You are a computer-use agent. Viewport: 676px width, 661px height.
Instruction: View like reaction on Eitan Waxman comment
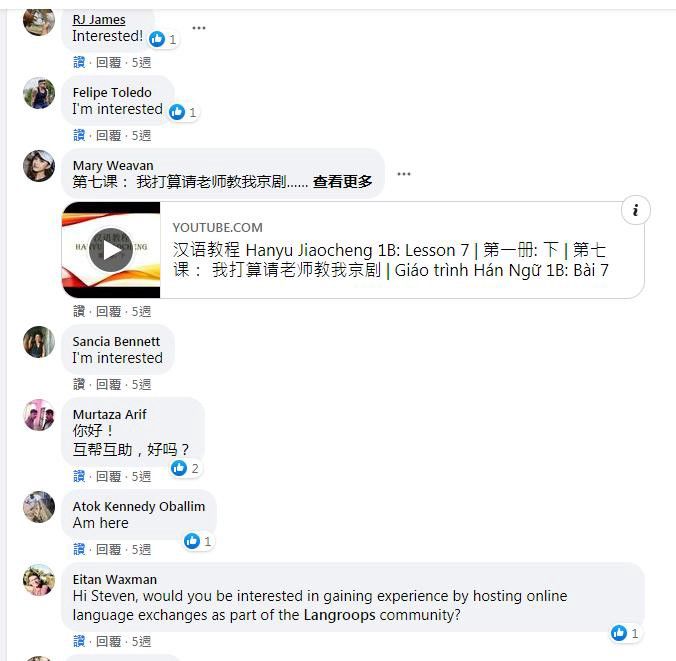coord(625,633)
